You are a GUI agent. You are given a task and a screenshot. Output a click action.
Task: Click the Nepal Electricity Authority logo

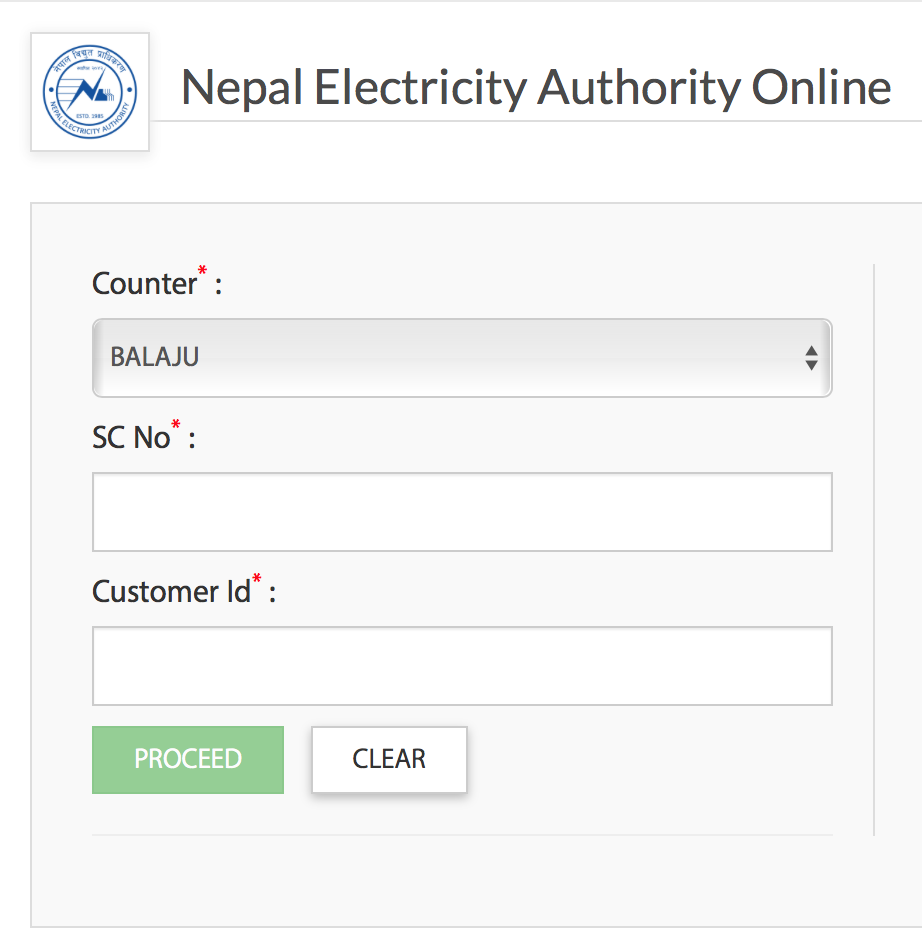click(x=90, y=92)
